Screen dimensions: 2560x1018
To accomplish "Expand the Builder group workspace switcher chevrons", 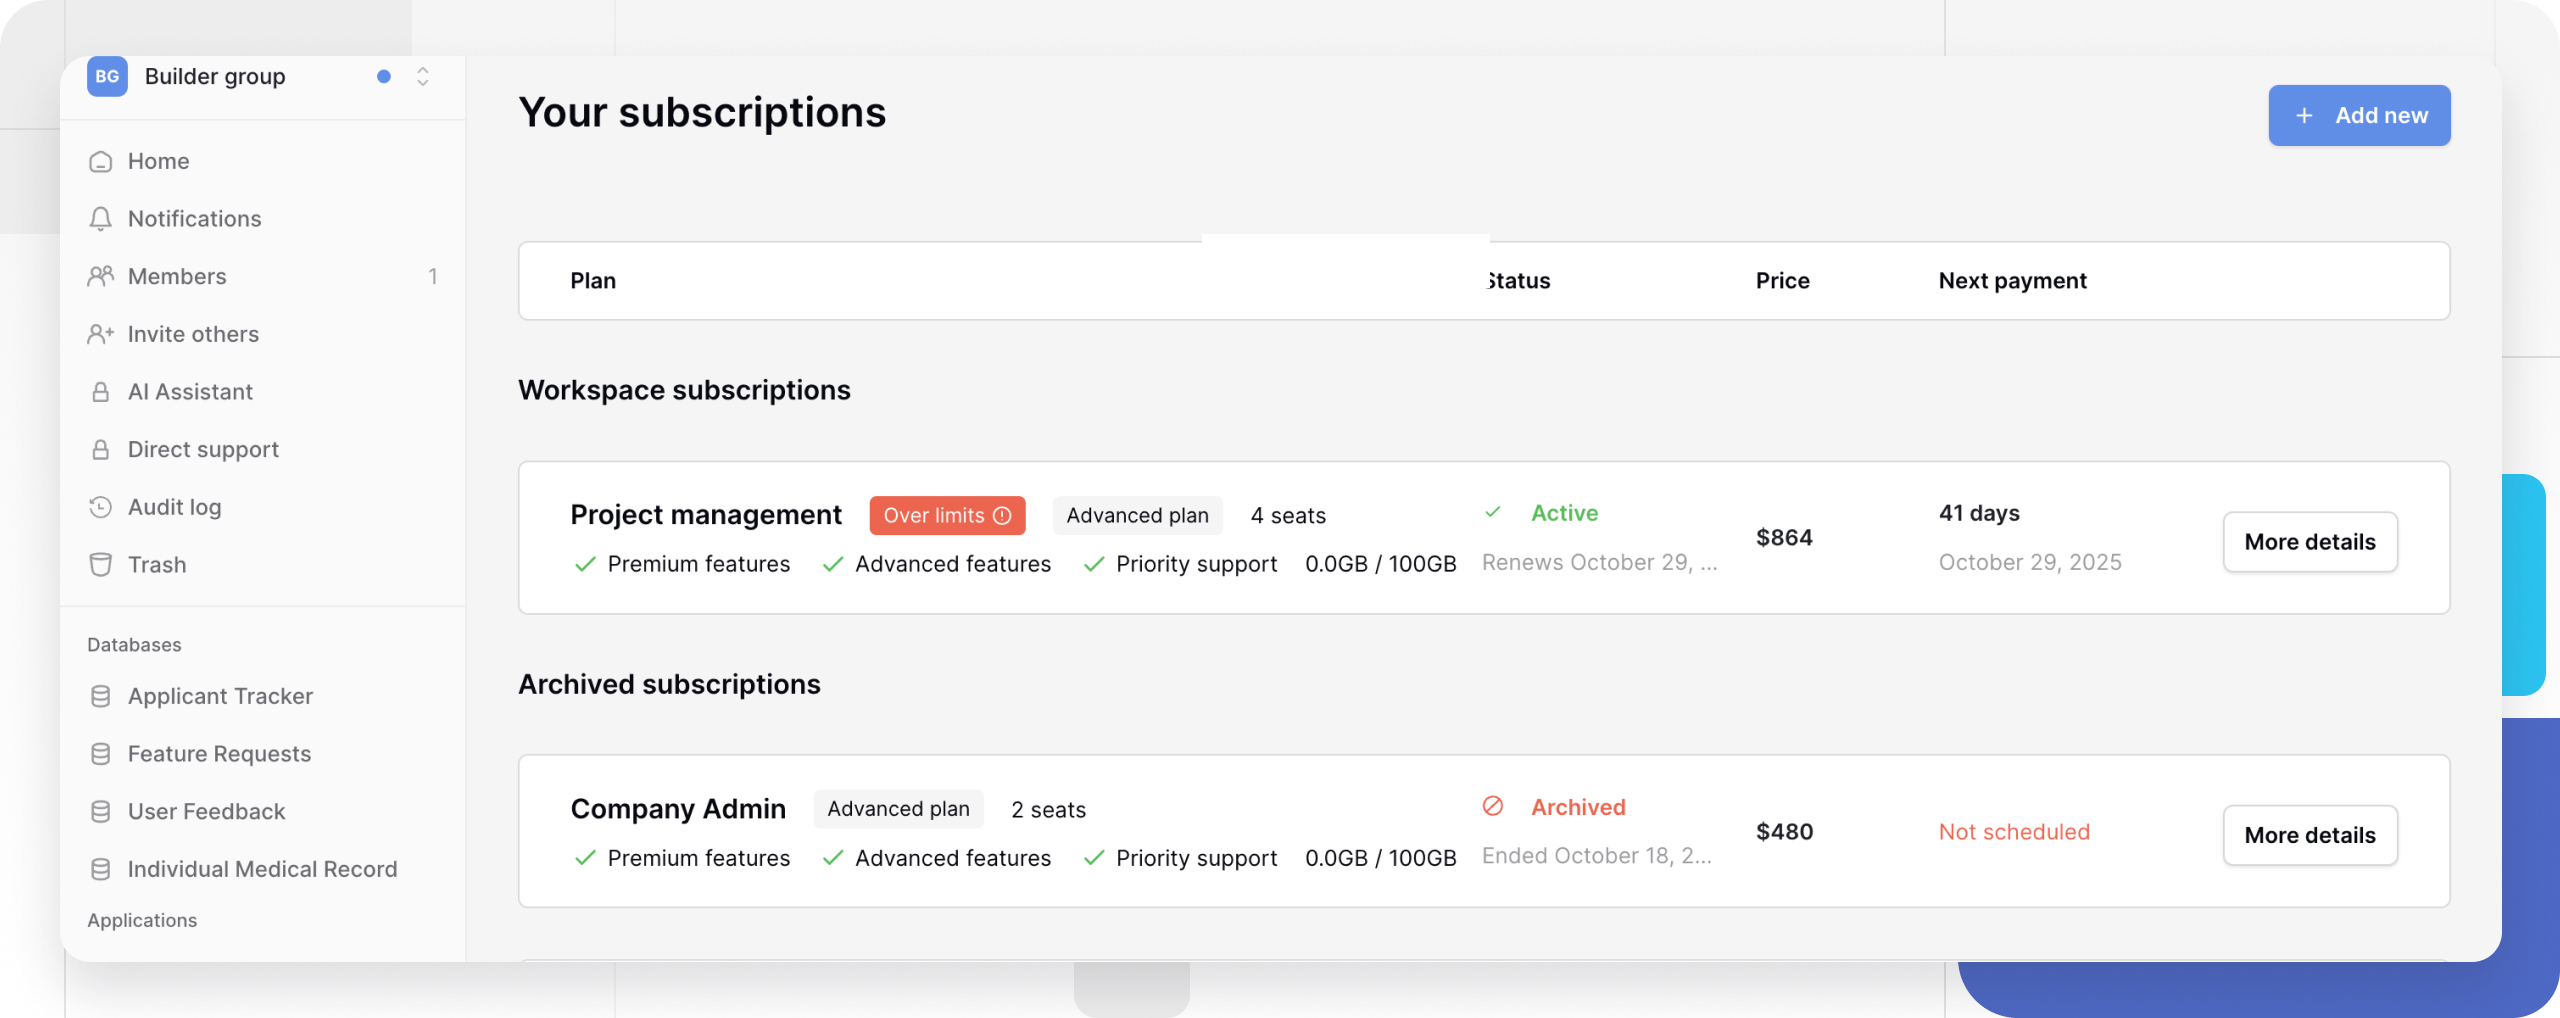I will point(423,77).
